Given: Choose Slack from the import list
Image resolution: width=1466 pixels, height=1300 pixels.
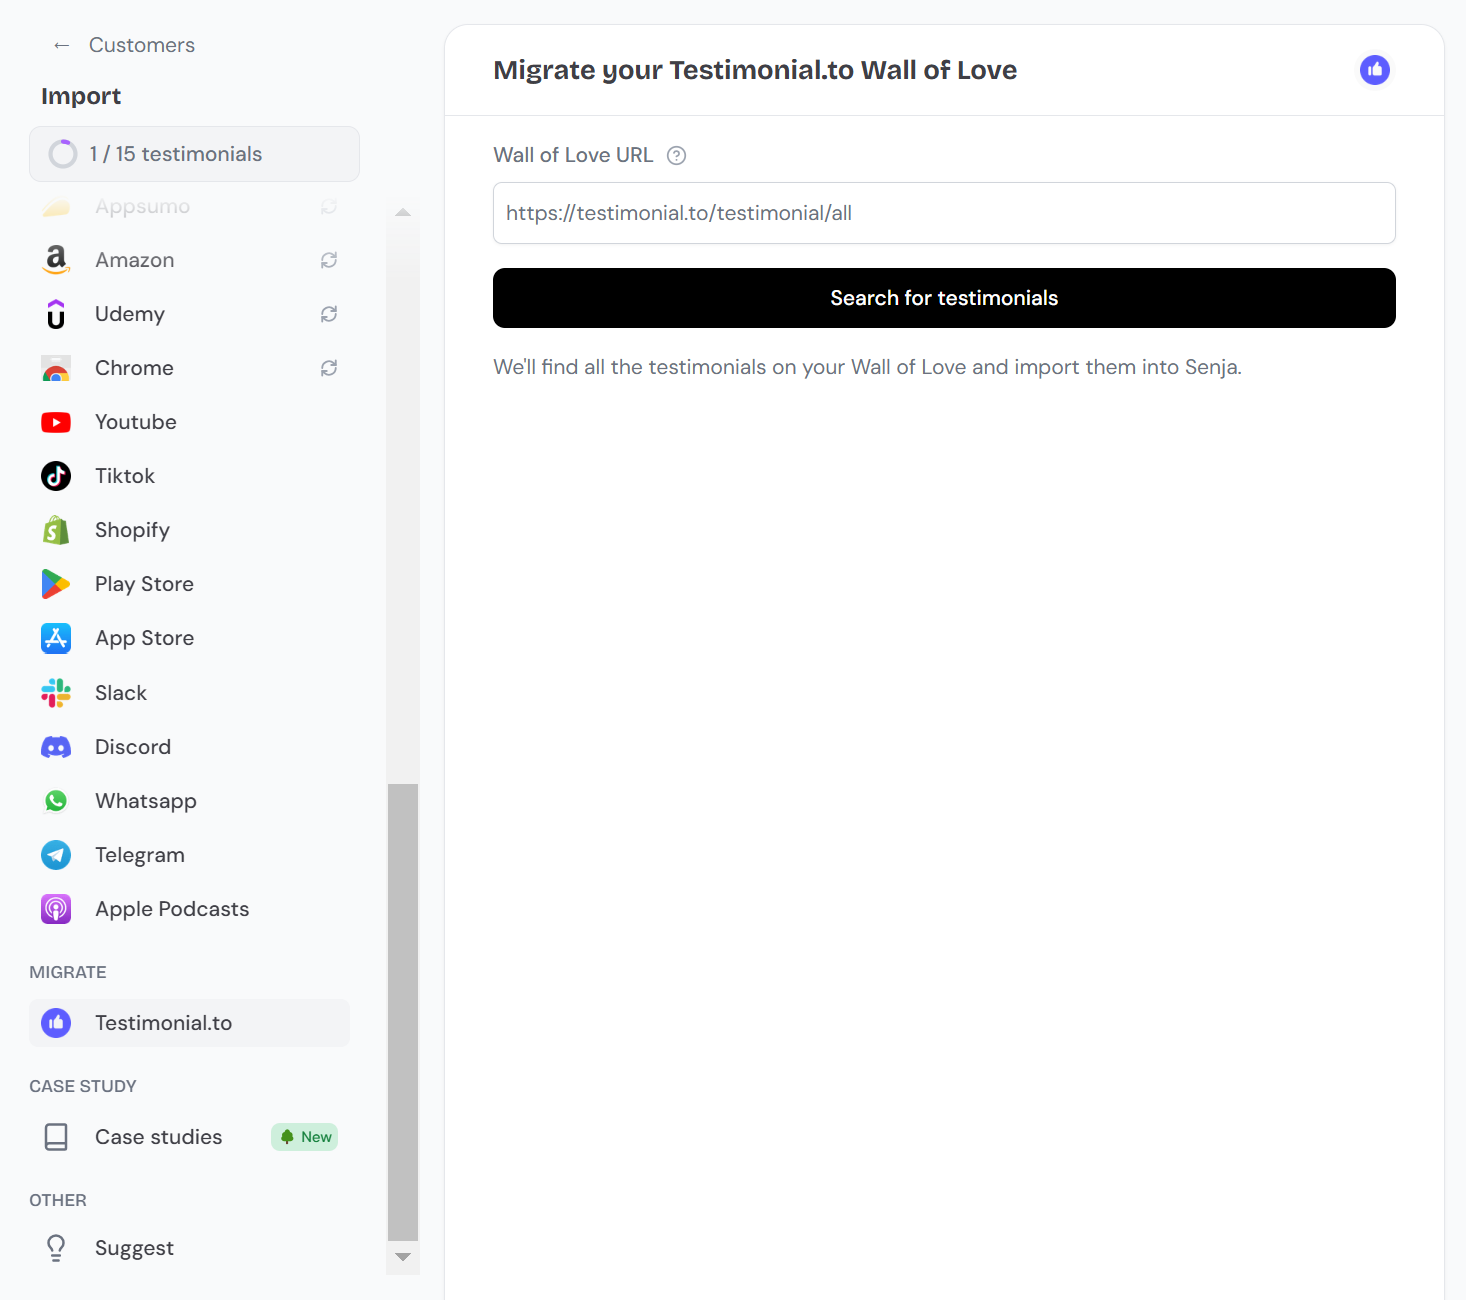Looking at the screenshot, I should (189, 693).
